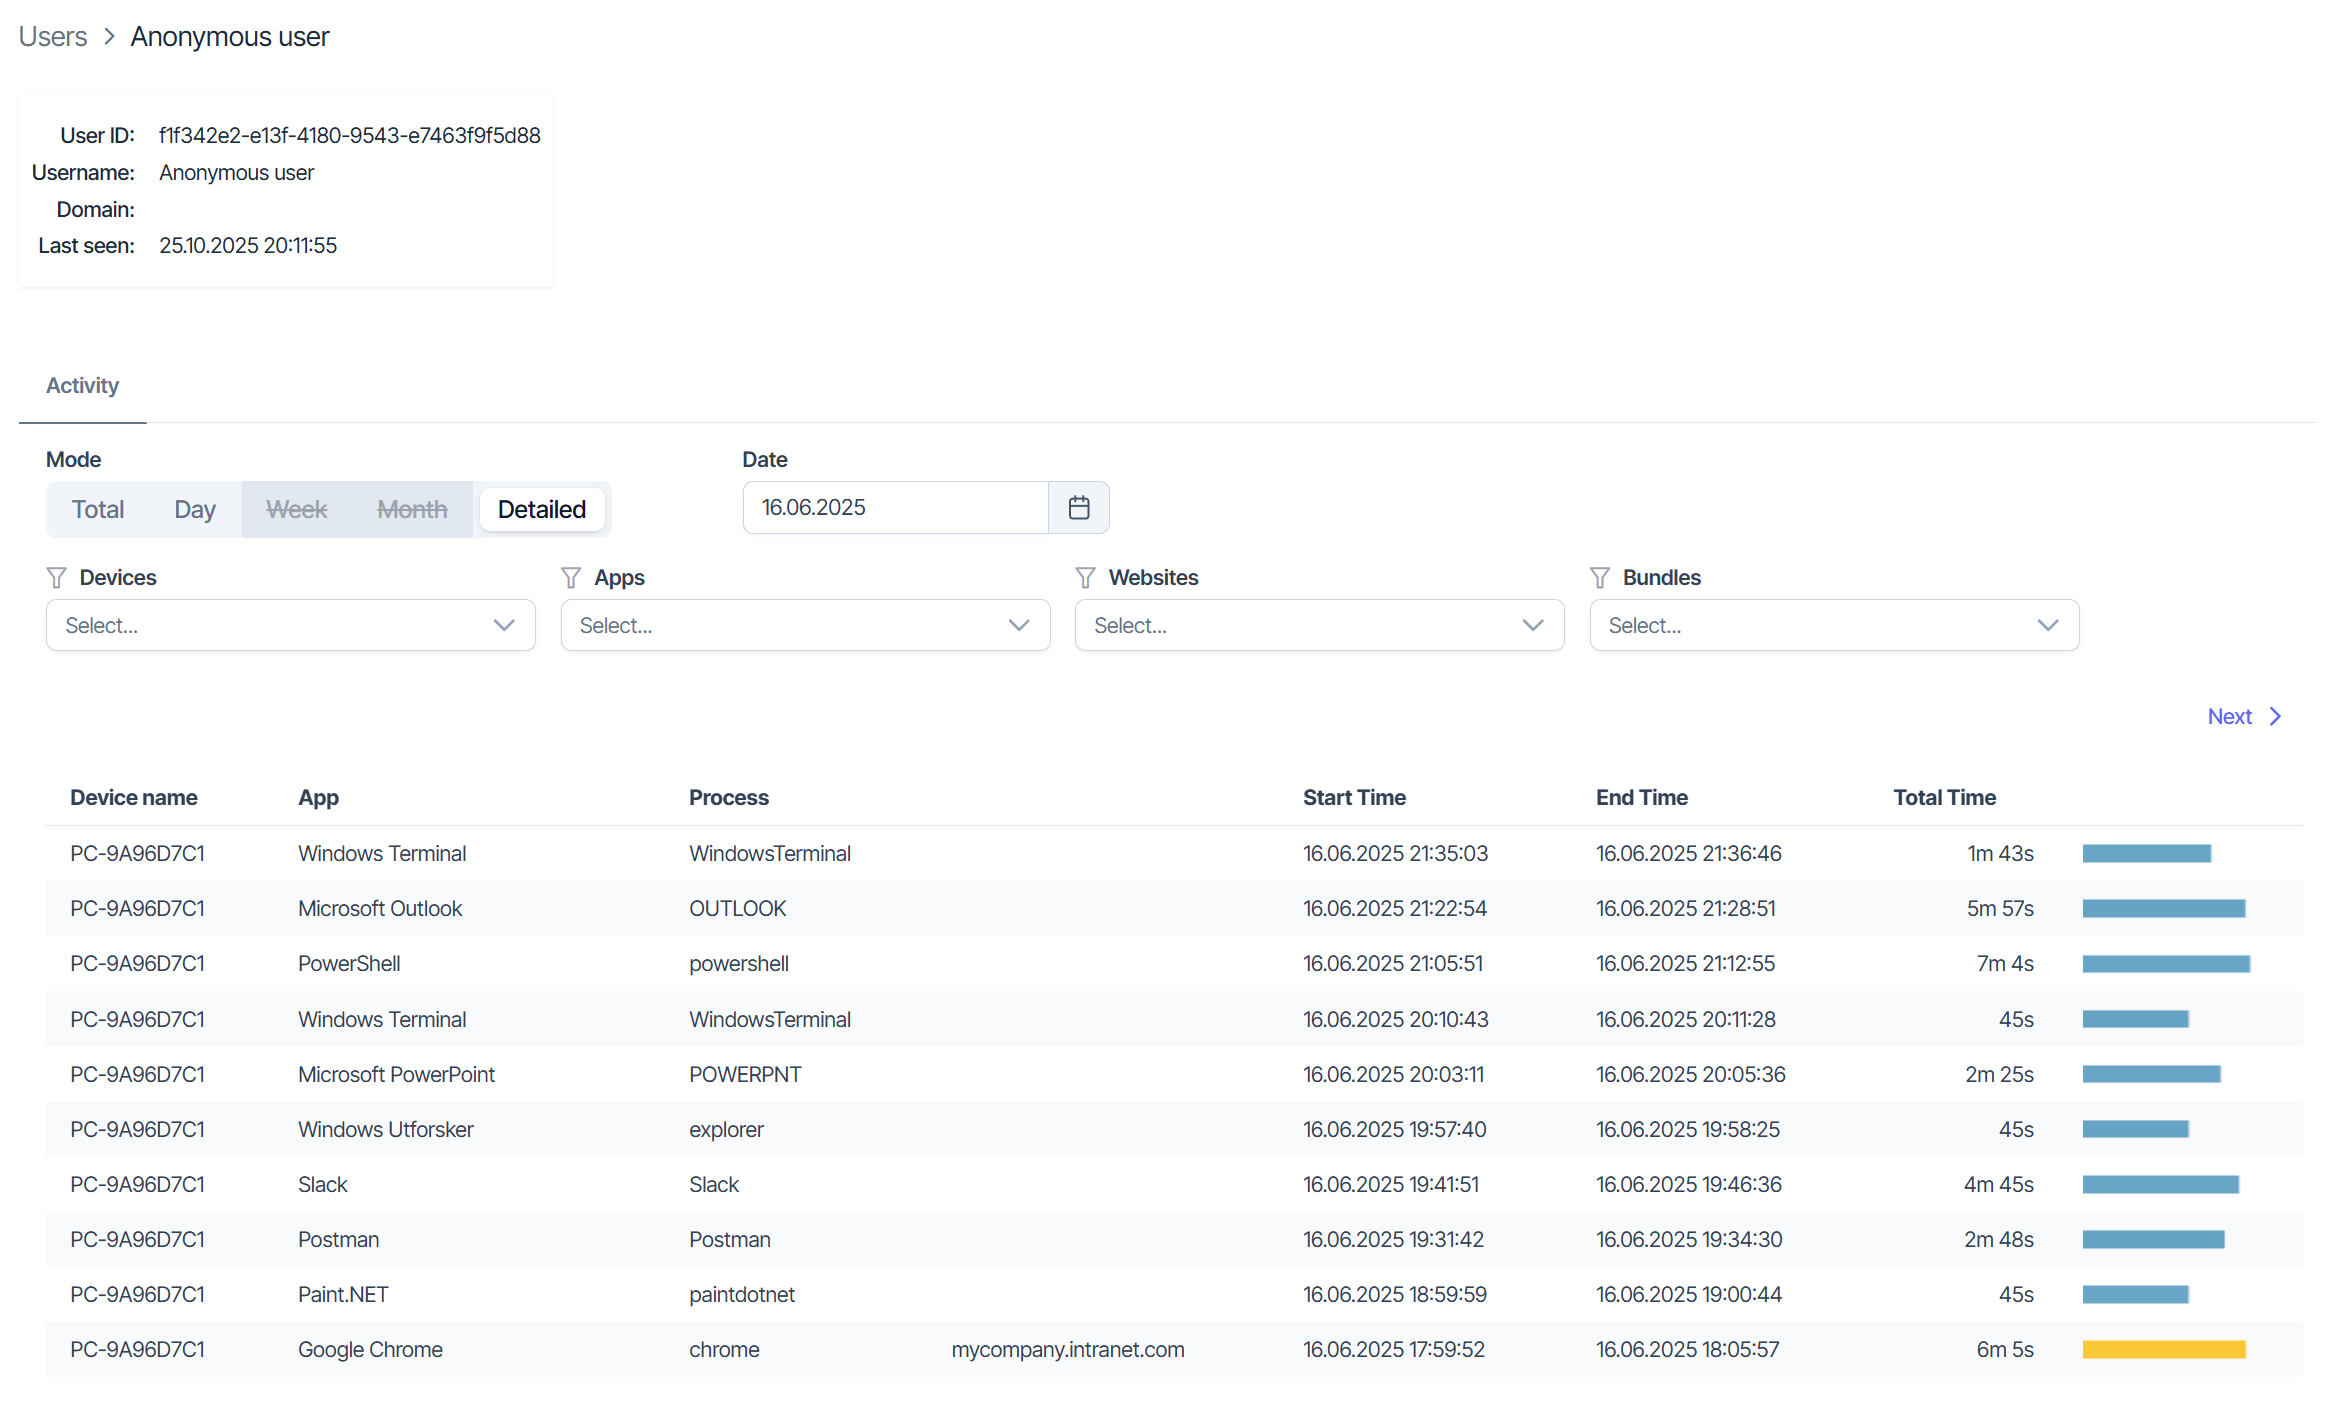The height and width of the screenshot is (1404, 2339).
Task: Click the 16.06.2025 21:35:03 start time
Action: 1395,853
